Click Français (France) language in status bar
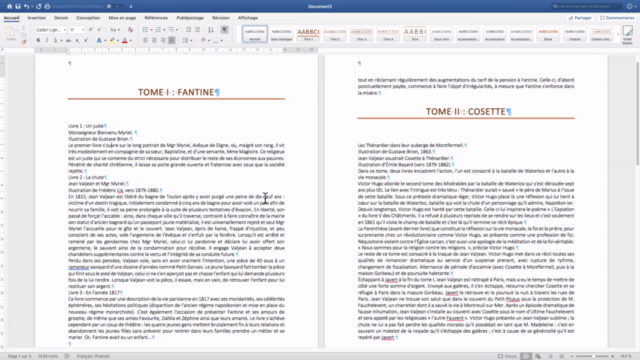 coord(93,356)
